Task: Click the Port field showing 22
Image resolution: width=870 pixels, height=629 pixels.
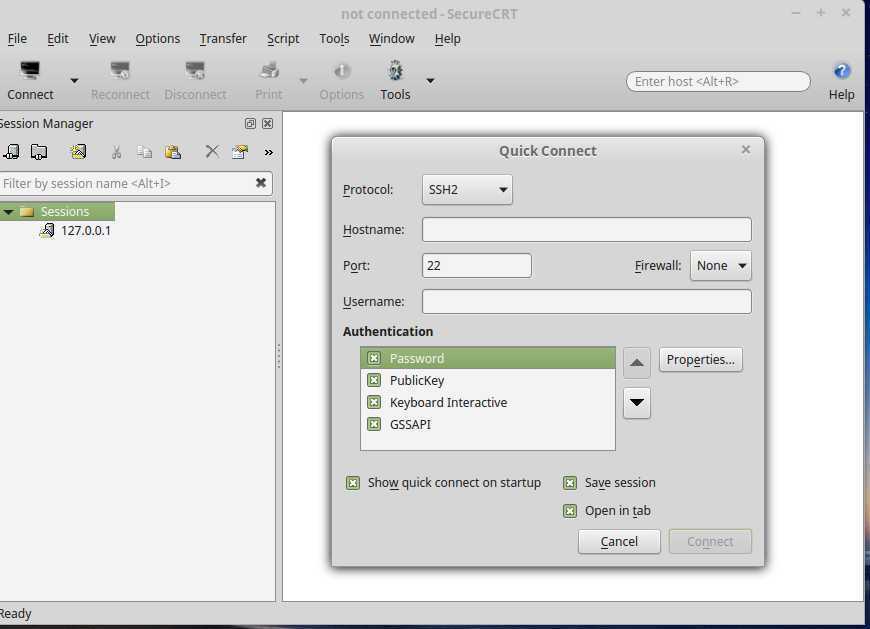Action: coord(477,266)
